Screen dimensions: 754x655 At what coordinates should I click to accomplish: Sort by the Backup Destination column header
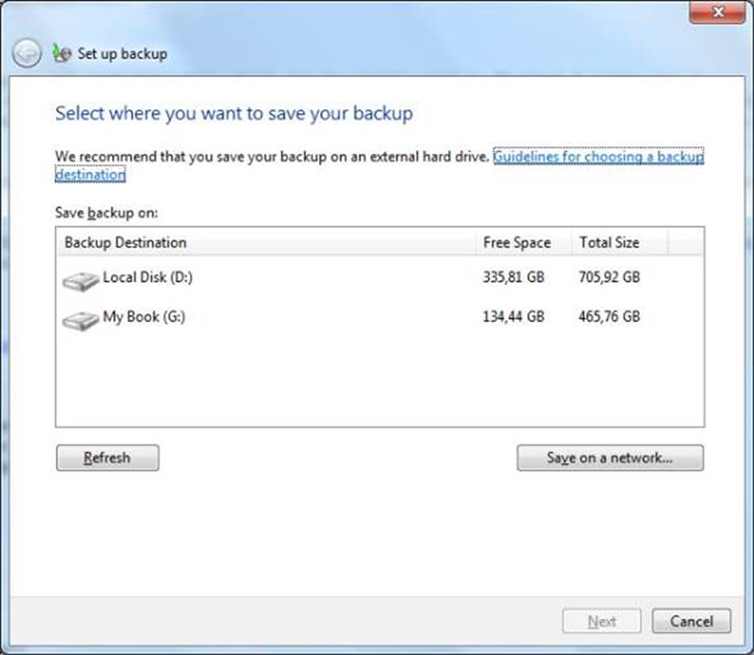click(125, 242)
